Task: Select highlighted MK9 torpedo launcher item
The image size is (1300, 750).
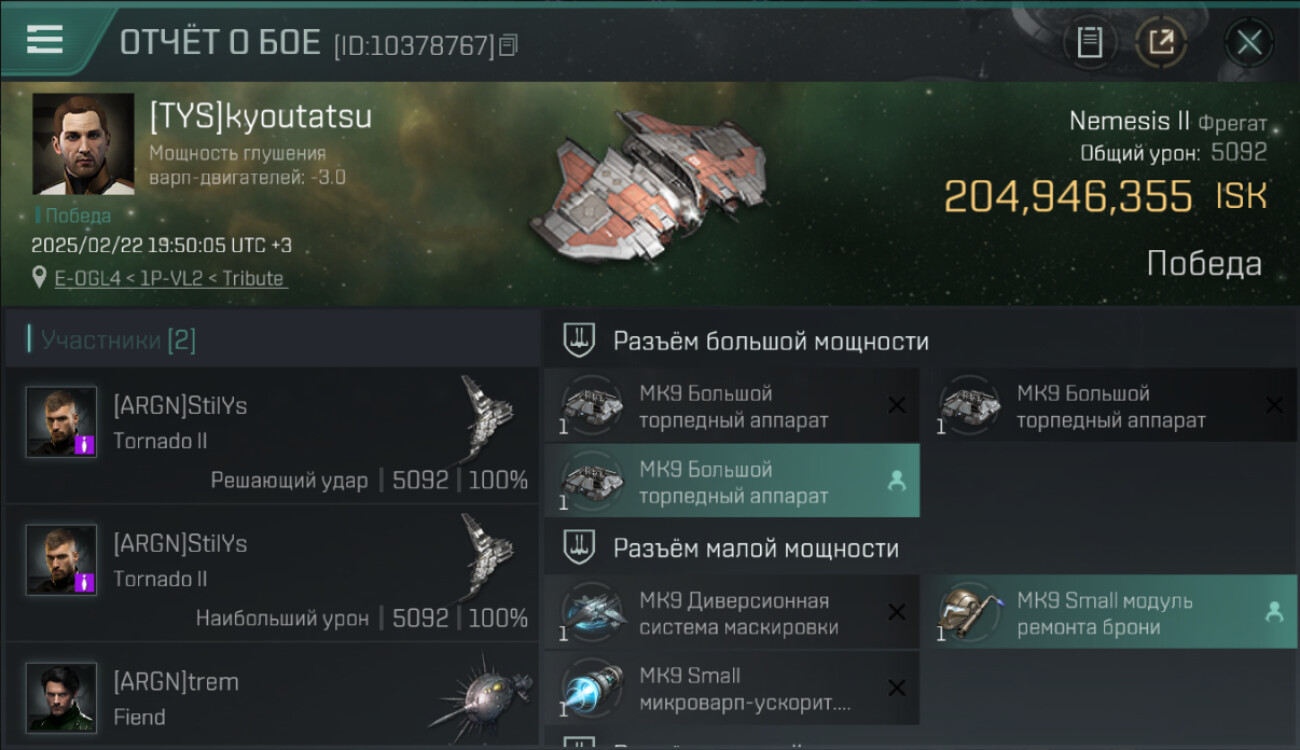Action: pos(732,481)
